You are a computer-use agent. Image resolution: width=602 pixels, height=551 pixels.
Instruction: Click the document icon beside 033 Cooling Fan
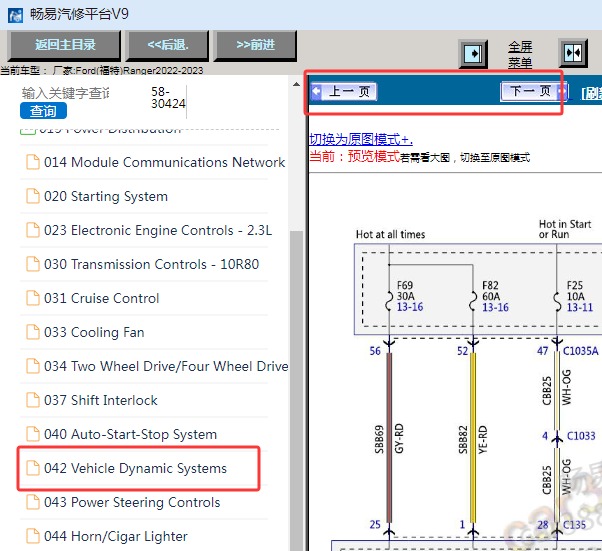tap(33, 332)
